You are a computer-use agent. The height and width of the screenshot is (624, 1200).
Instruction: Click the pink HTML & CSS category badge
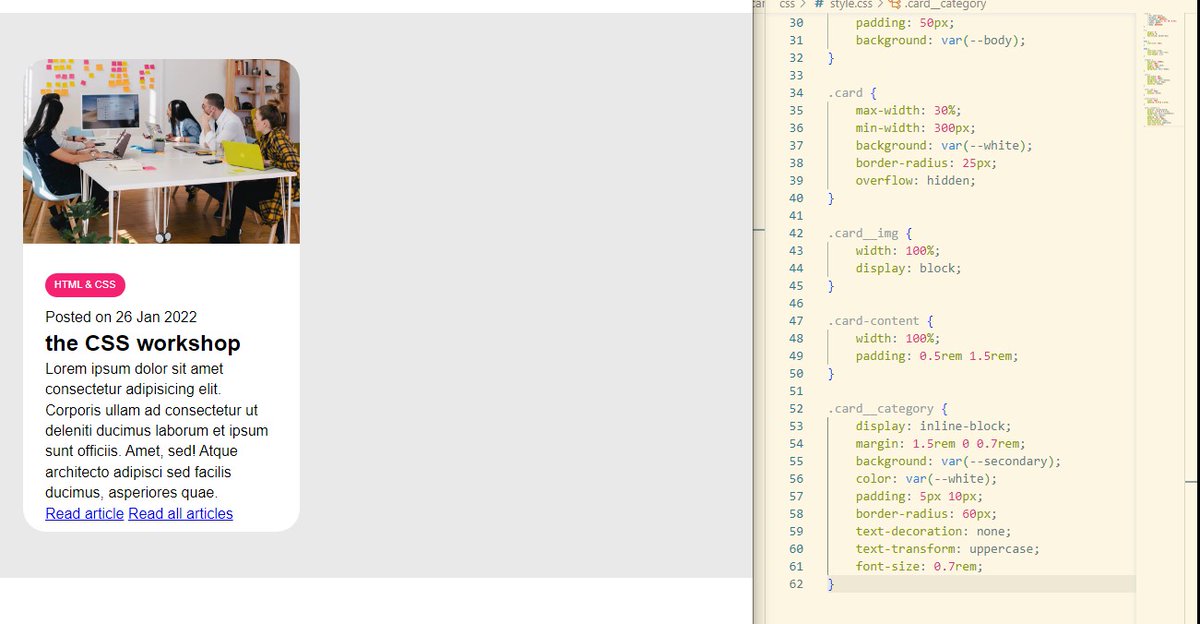click(85, 285)
